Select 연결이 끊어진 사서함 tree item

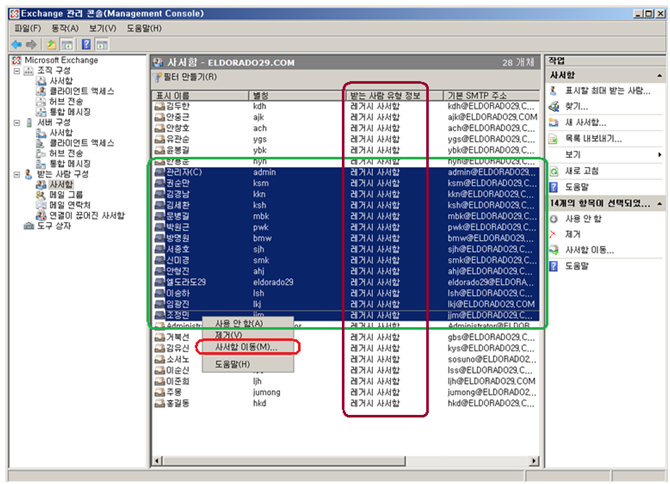click(87, 215)
